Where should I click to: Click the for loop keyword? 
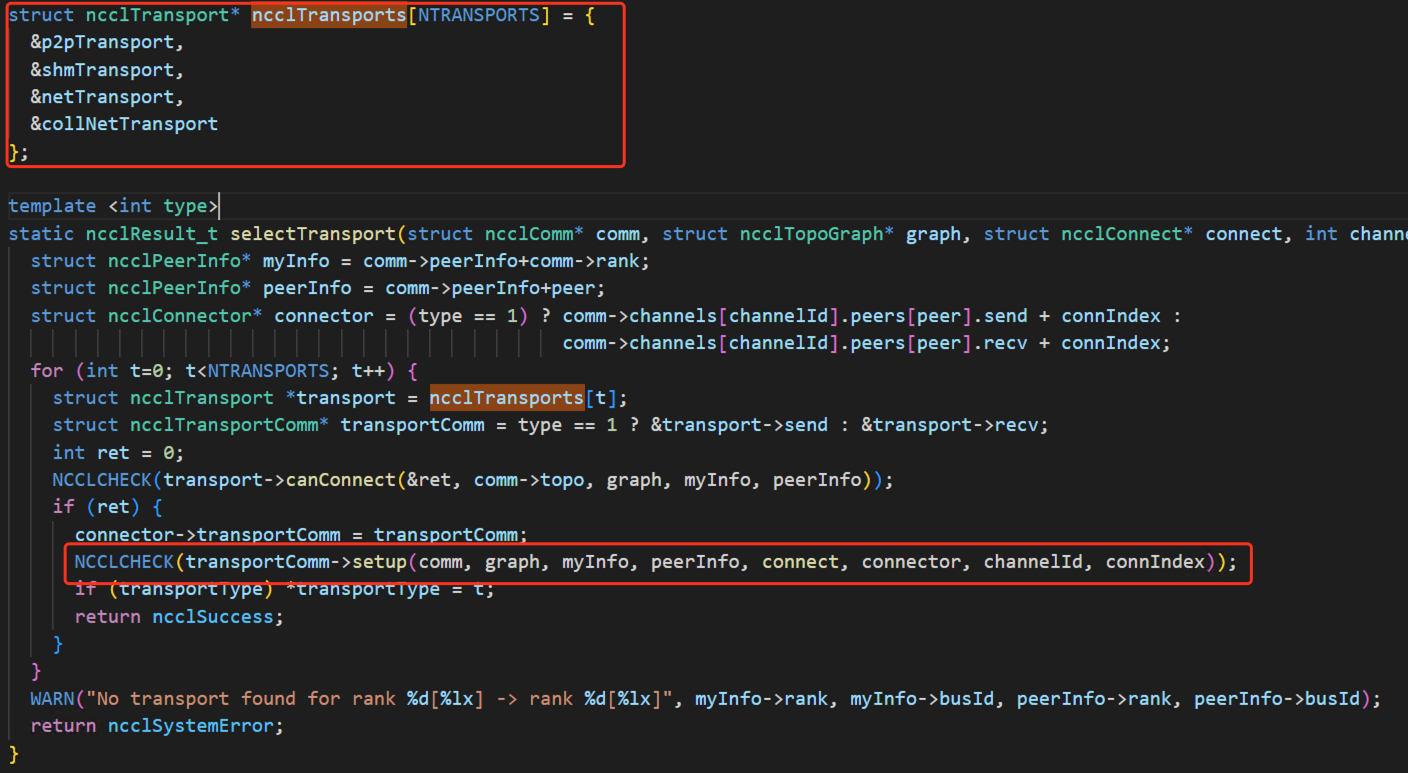[x=45, y=370]
